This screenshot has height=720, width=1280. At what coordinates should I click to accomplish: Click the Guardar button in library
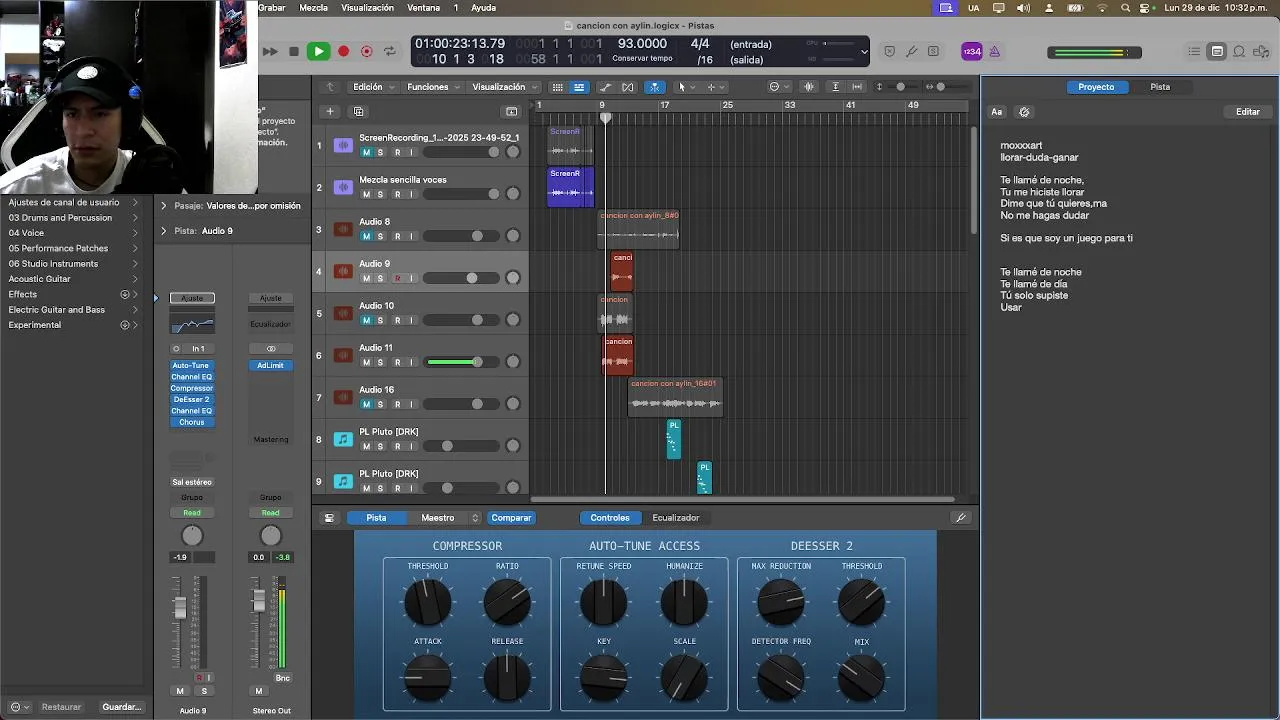[x=121, y=707]
